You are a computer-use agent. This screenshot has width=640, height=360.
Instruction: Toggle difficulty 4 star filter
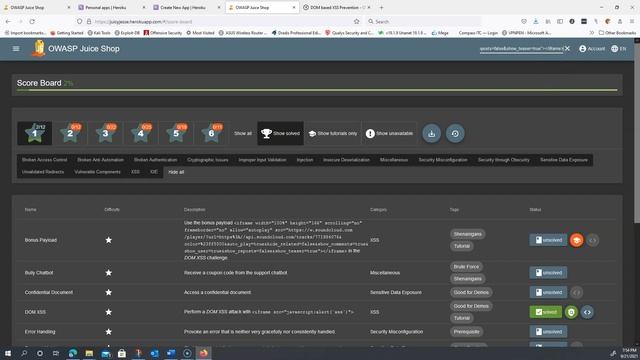point(141,133)
